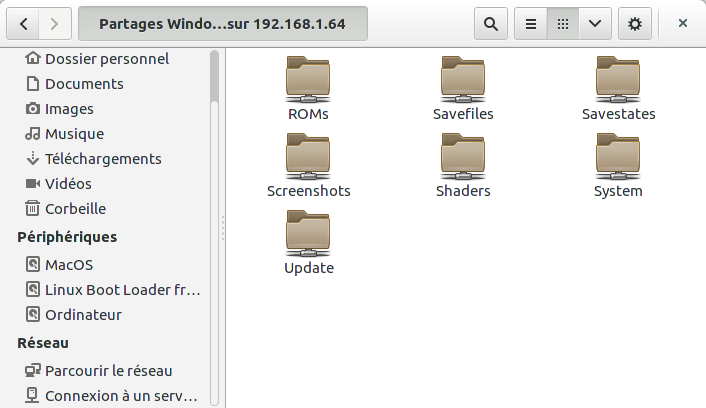The height and width of the screenshot is (408, 706).
Task: Click the path bar showing 192.168.1.64
Action: pos(223,23)
